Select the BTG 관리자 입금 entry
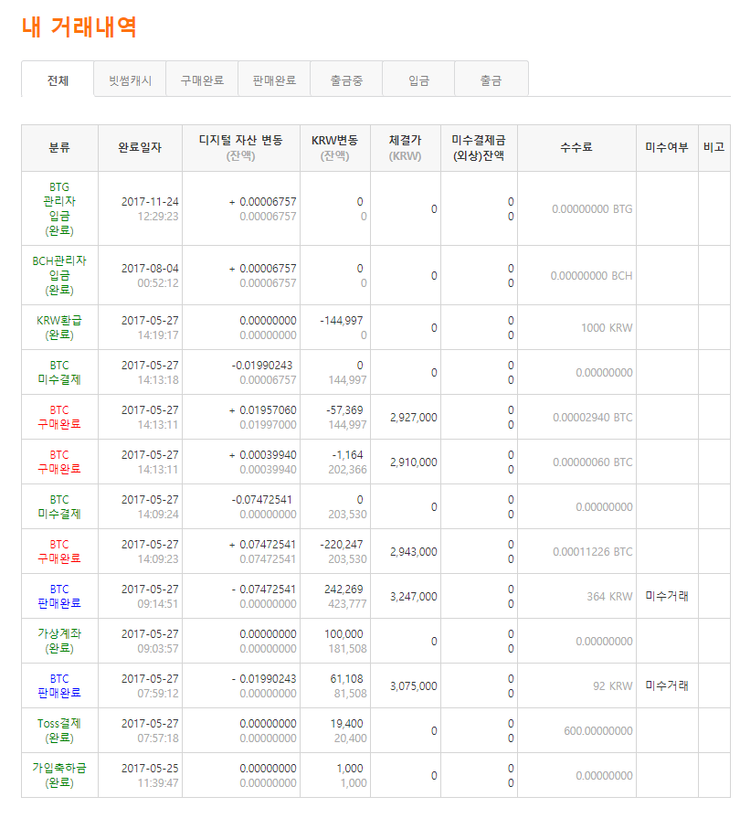 (x=60, y=208)
